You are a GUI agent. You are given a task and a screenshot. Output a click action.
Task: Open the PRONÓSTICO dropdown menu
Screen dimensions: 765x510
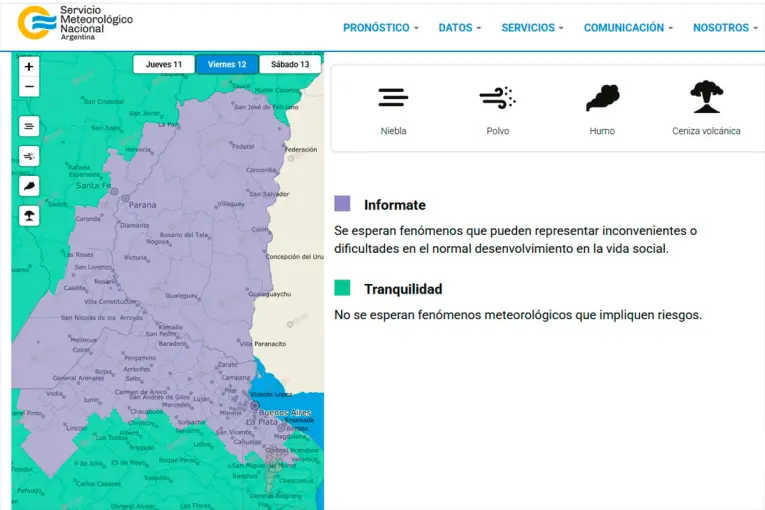pyautogui.click(x=381, y=28)
